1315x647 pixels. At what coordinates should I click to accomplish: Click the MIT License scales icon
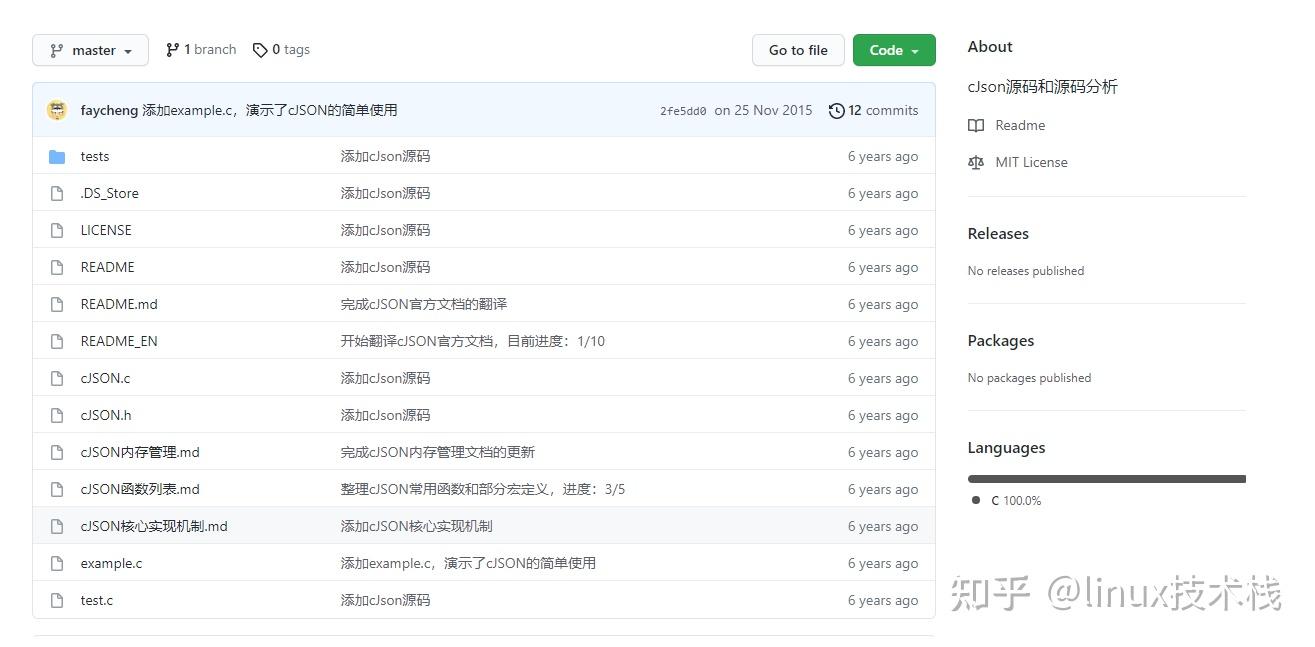tap(975, 162)
